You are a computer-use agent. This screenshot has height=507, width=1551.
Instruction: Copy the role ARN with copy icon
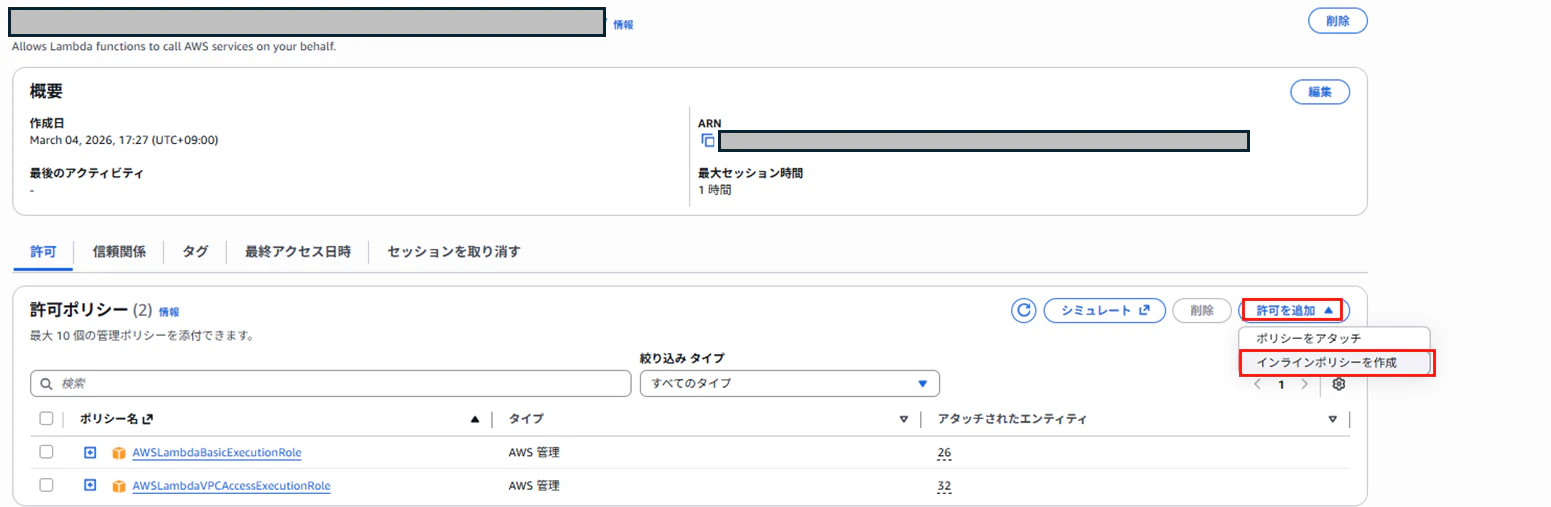tap(708, 141)
